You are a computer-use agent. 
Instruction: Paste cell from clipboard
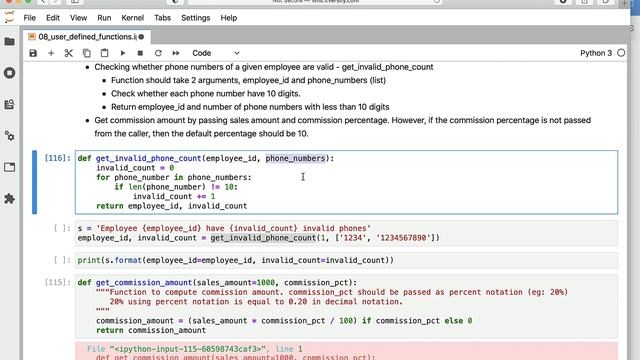click(104, 53)
